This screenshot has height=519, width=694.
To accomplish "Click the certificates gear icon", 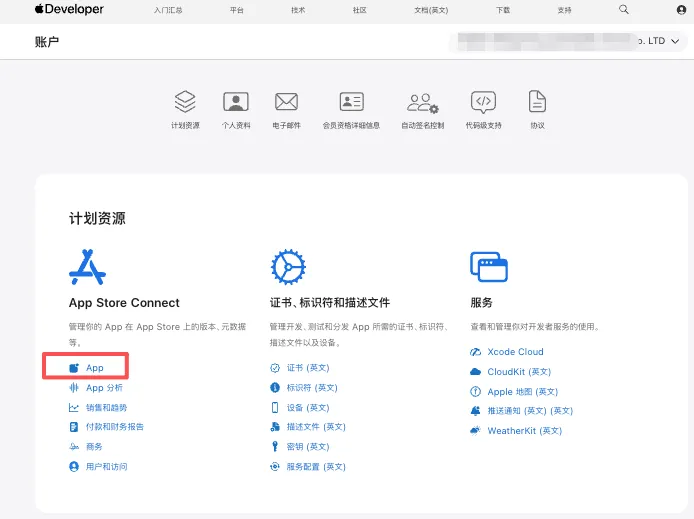I will (288, 267).
